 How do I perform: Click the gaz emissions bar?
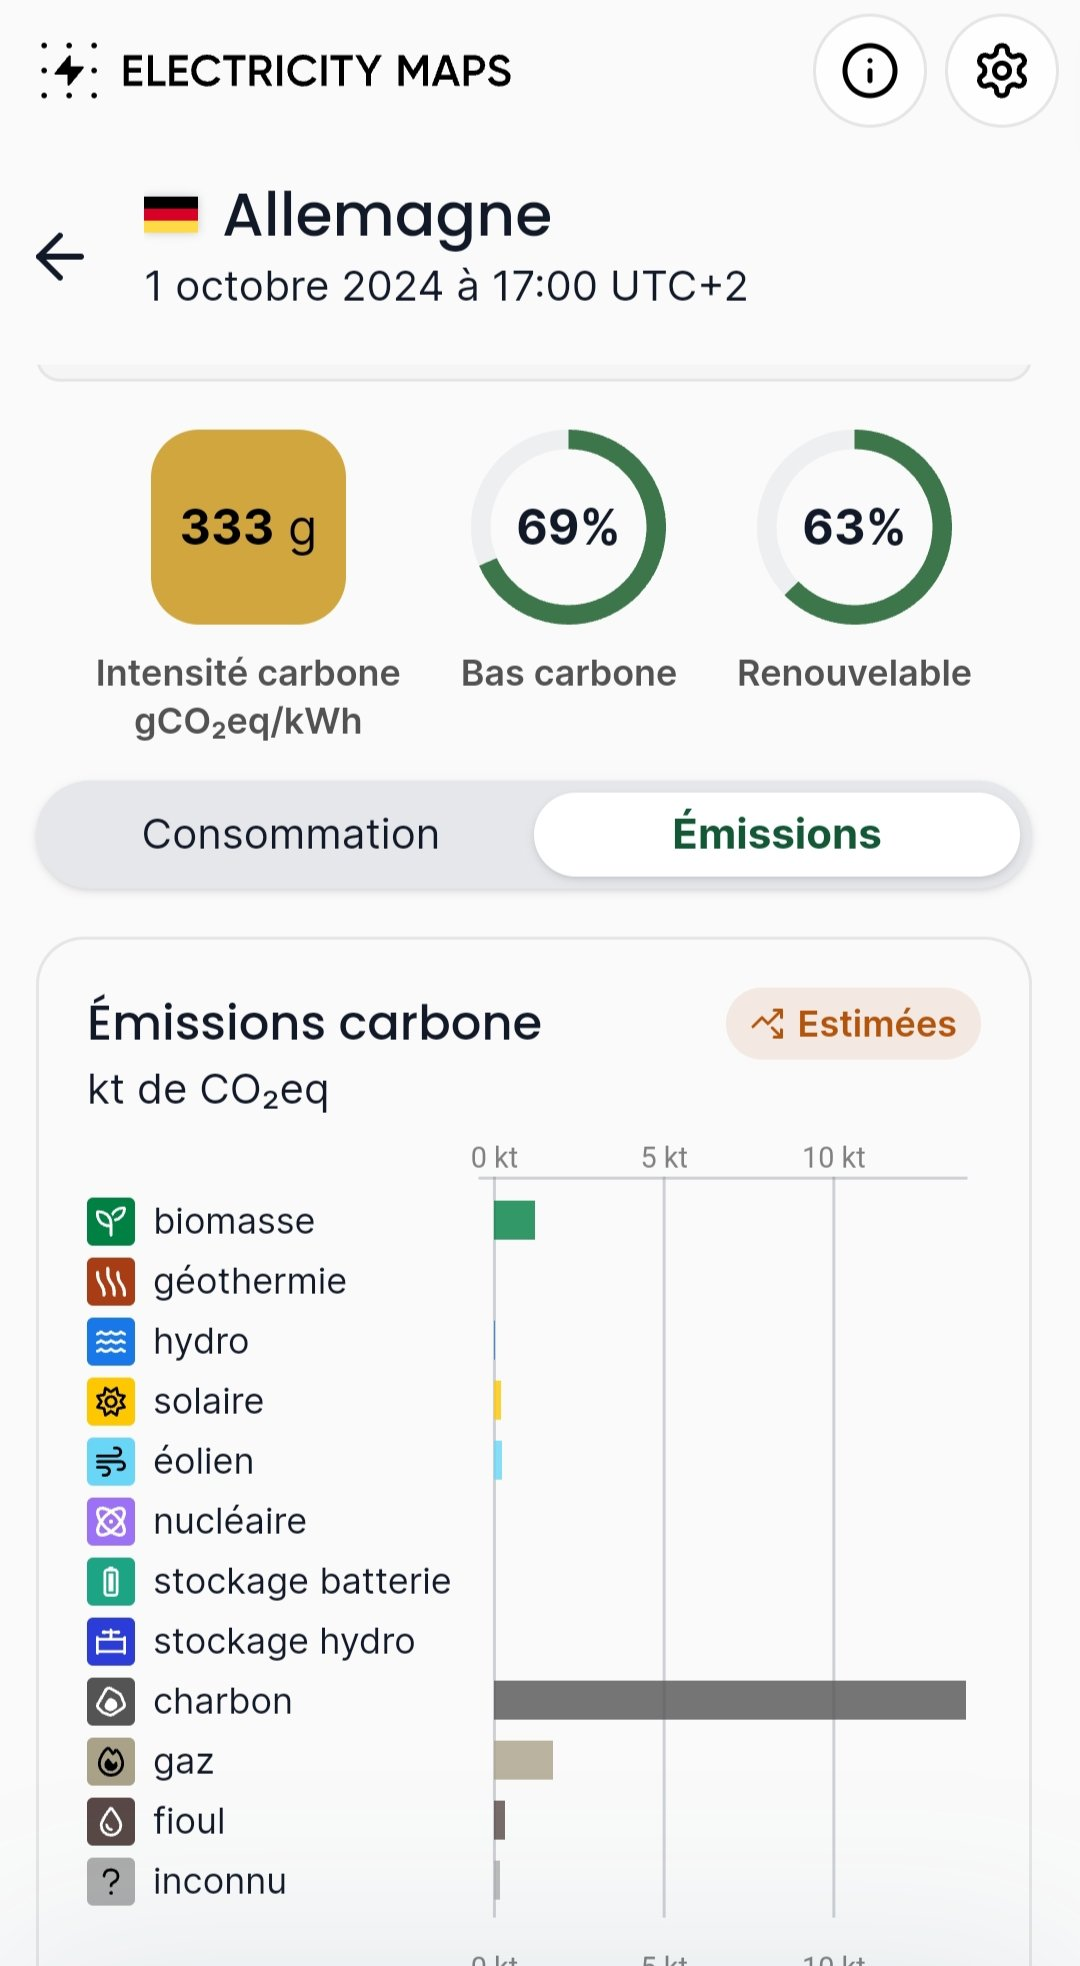tap(523, 1760)
